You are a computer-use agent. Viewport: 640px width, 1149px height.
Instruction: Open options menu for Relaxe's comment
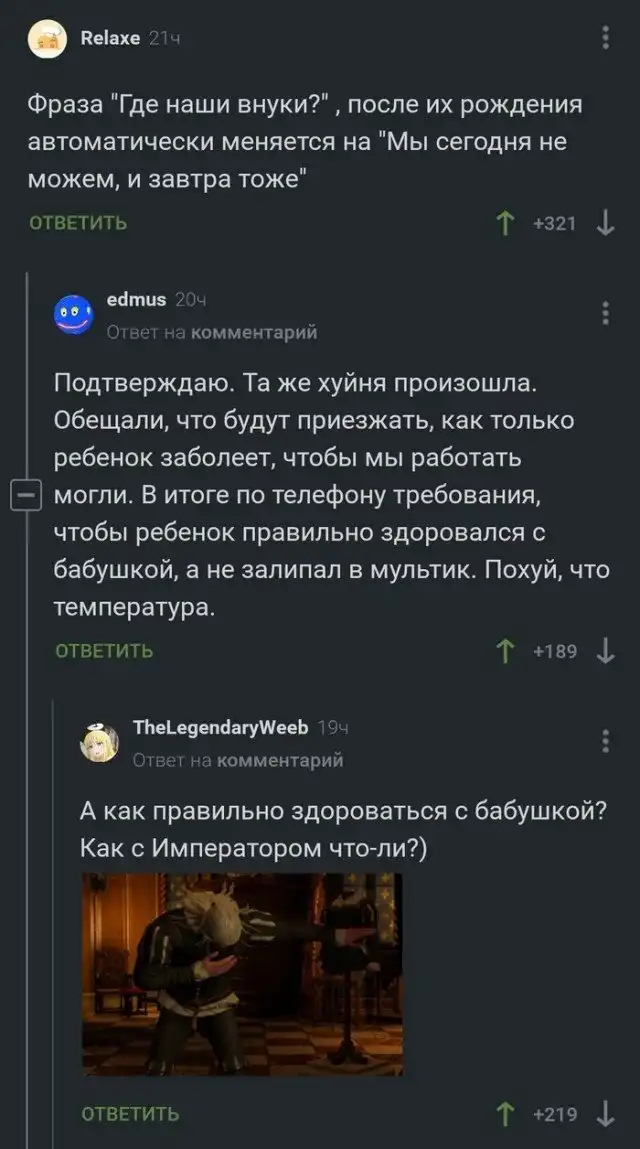point(605,39)
